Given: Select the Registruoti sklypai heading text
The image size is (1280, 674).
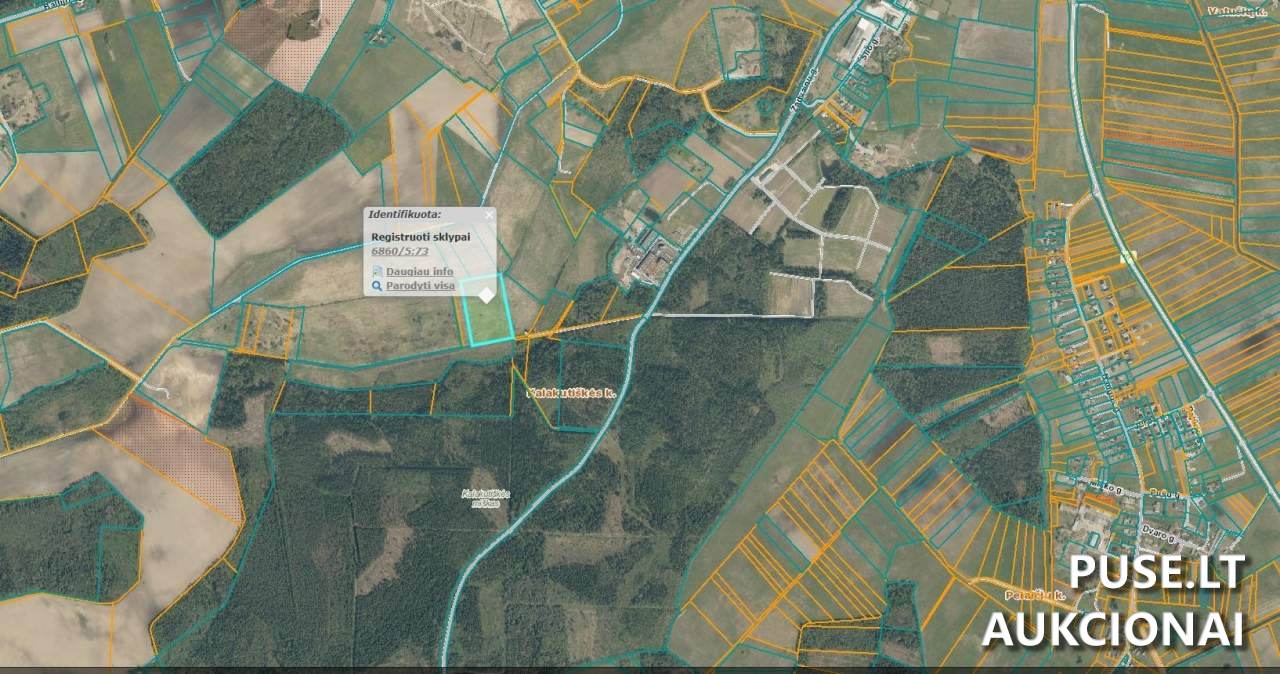Looking at the screenshot, I should (x=420, y=236).
